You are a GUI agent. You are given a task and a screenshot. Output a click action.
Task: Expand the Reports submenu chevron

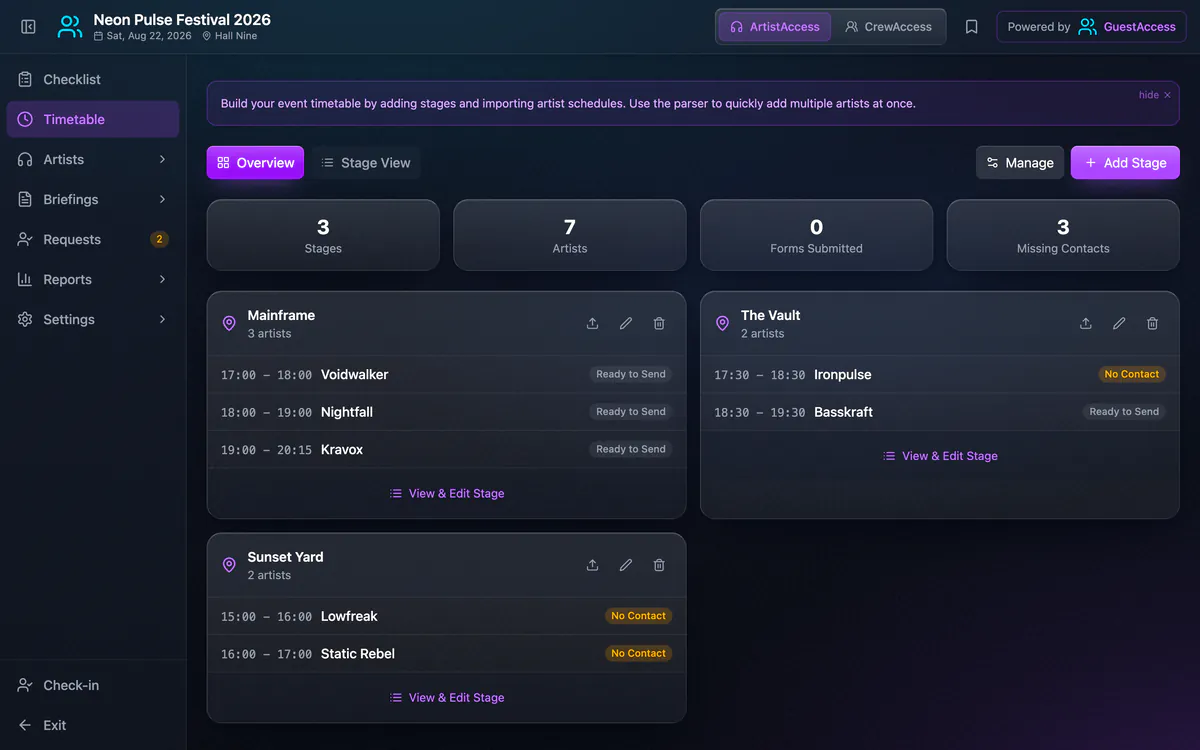[x=162, y=279]
